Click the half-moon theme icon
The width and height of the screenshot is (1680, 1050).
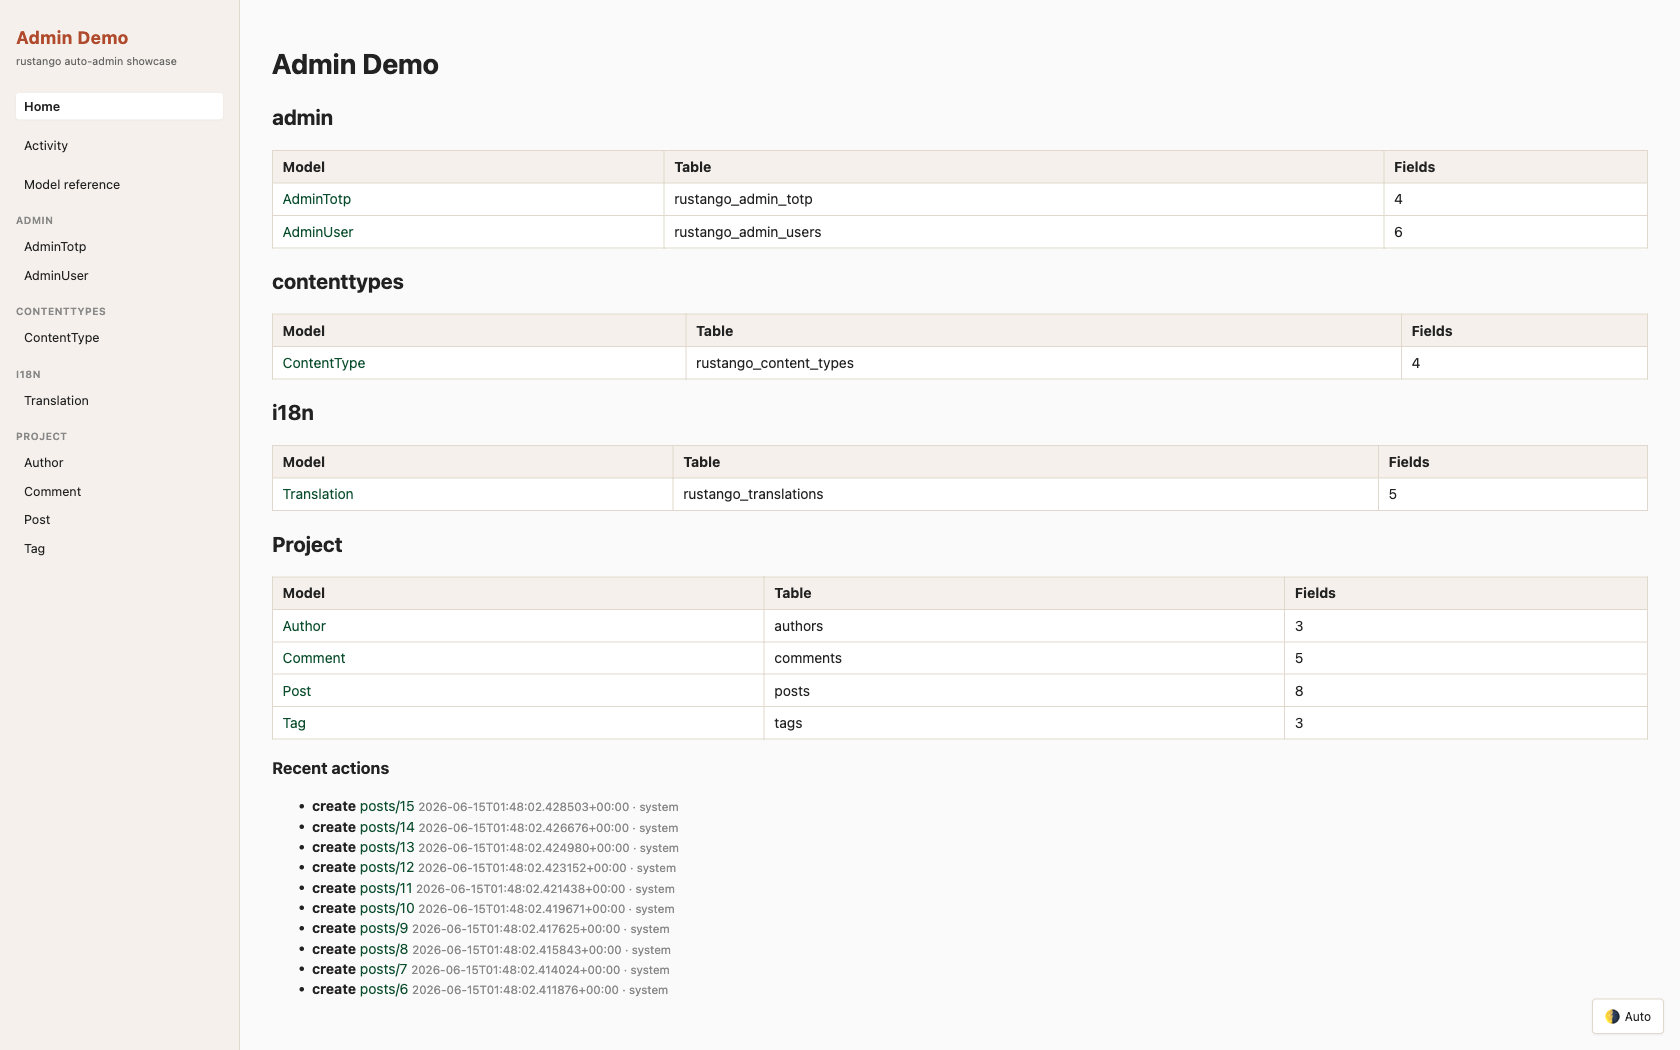1612,1016
